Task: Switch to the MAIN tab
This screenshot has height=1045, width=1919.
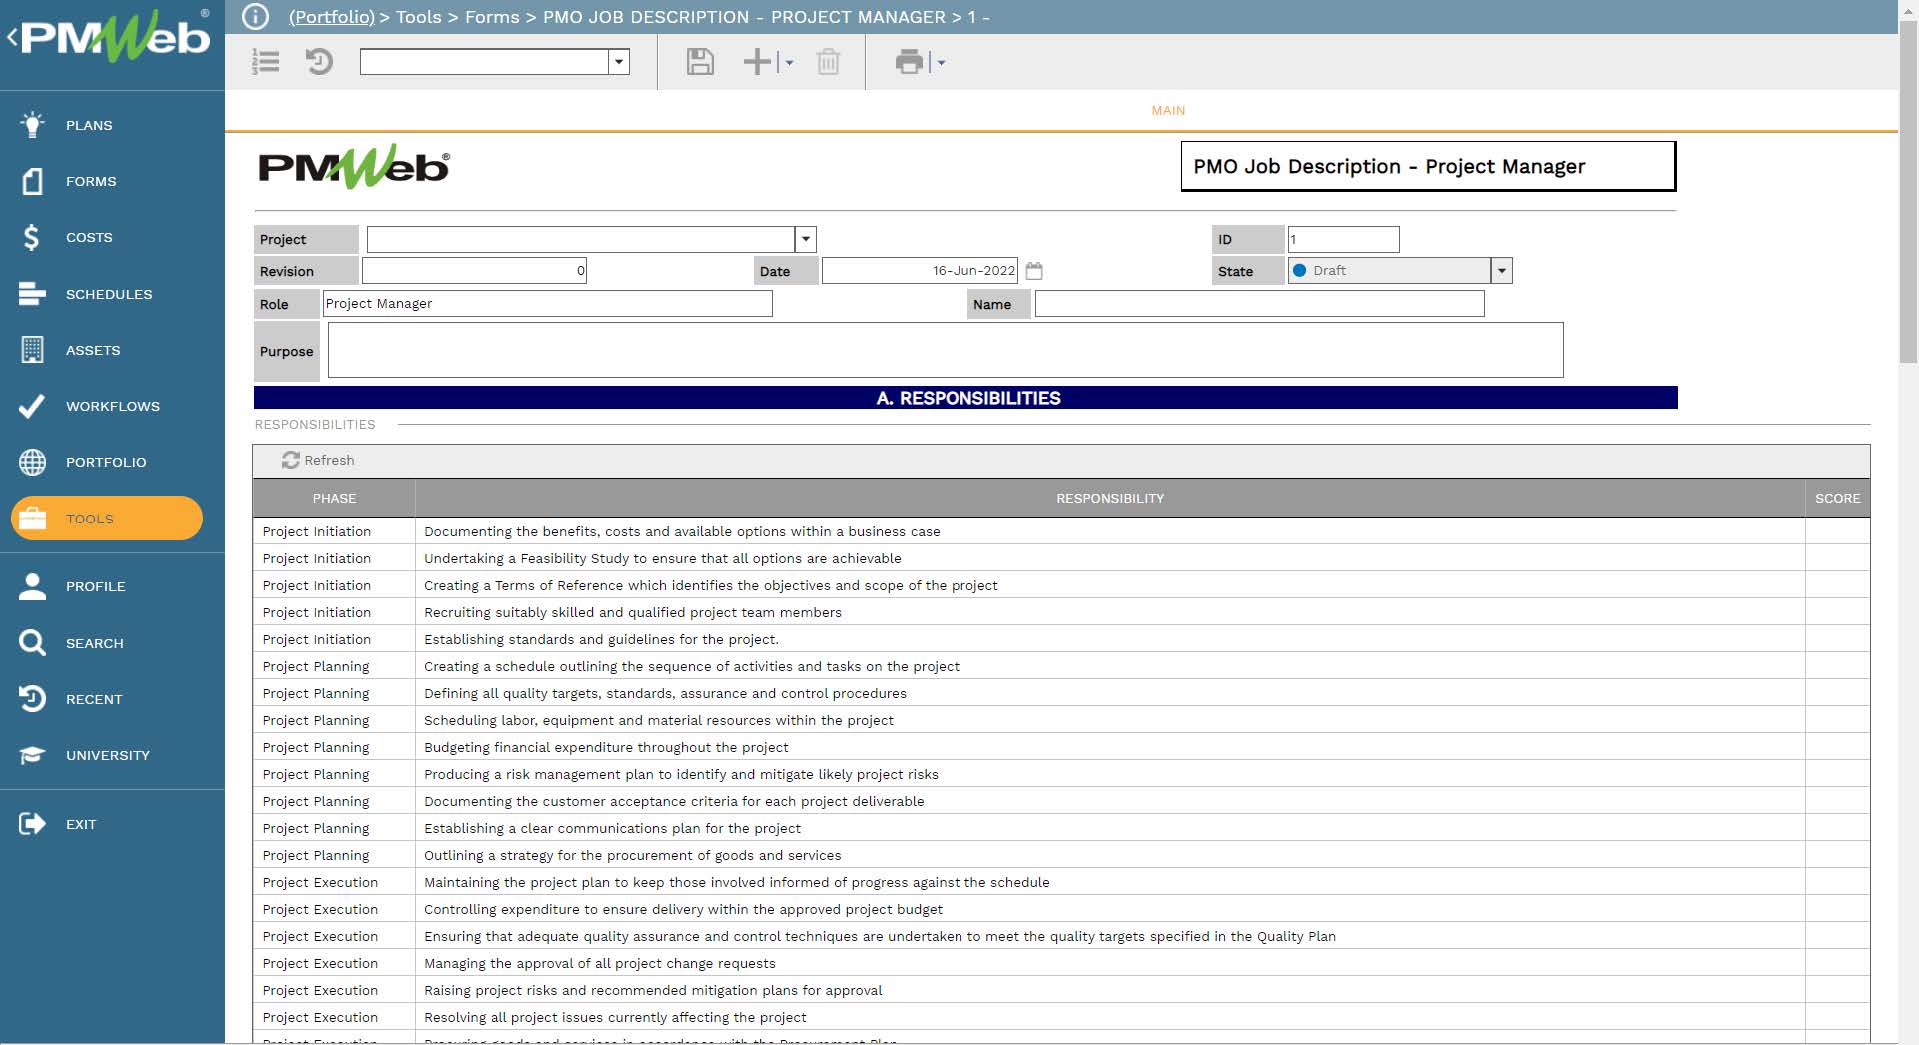Action: (x=1168, y=110)
